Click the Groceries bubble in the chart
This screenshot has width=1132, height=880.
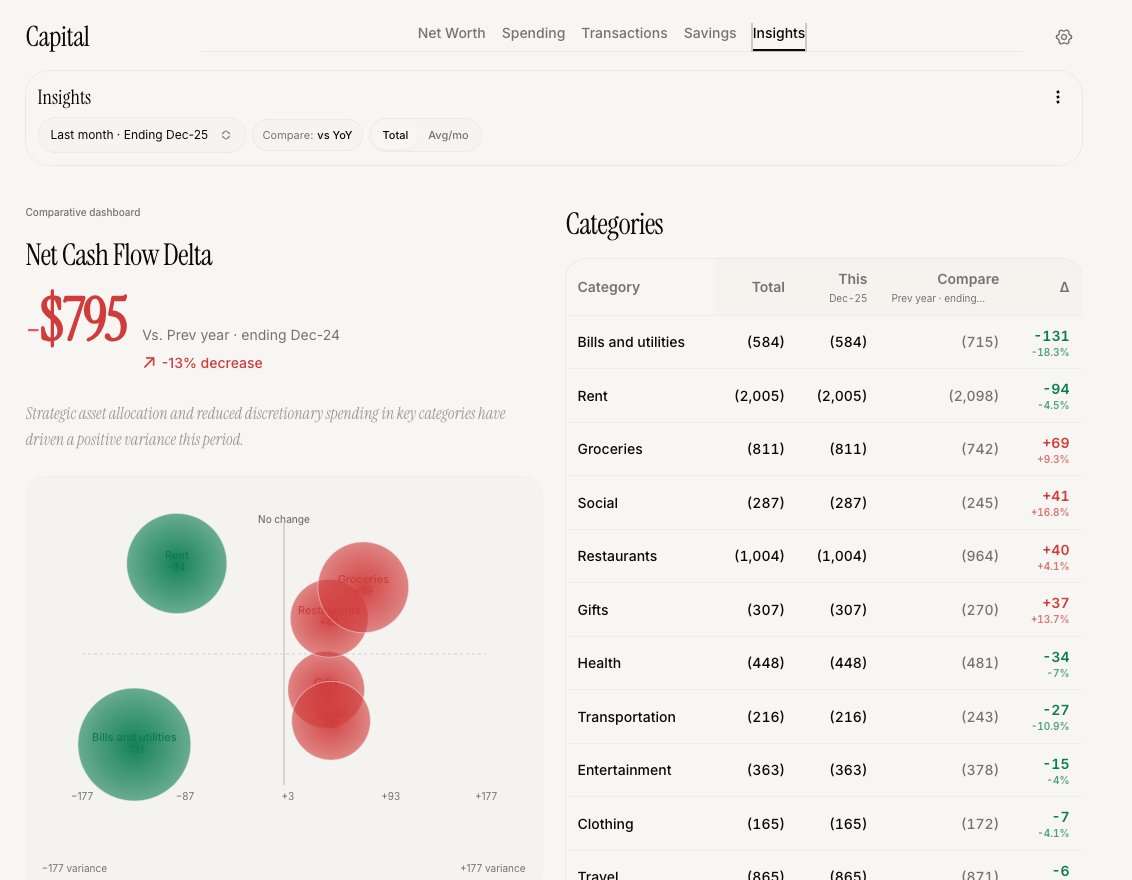tap(363, 587)
